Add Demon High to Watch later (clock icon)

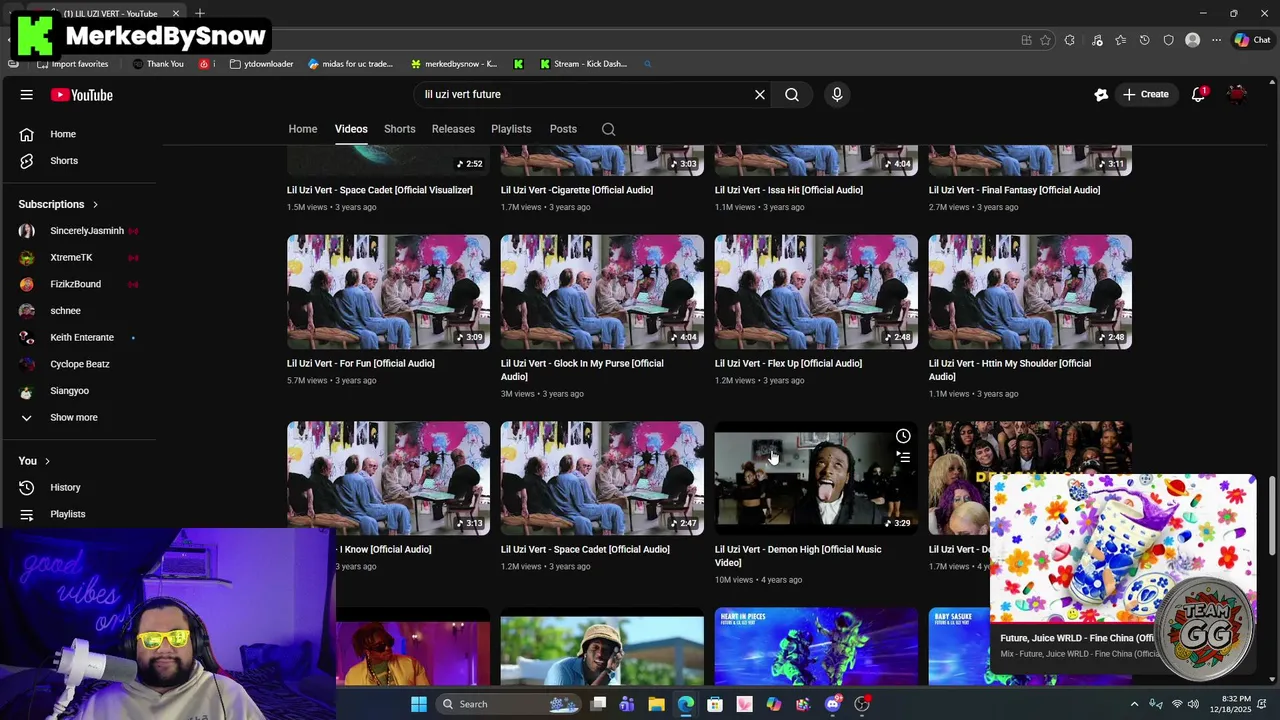pos(903,436)
